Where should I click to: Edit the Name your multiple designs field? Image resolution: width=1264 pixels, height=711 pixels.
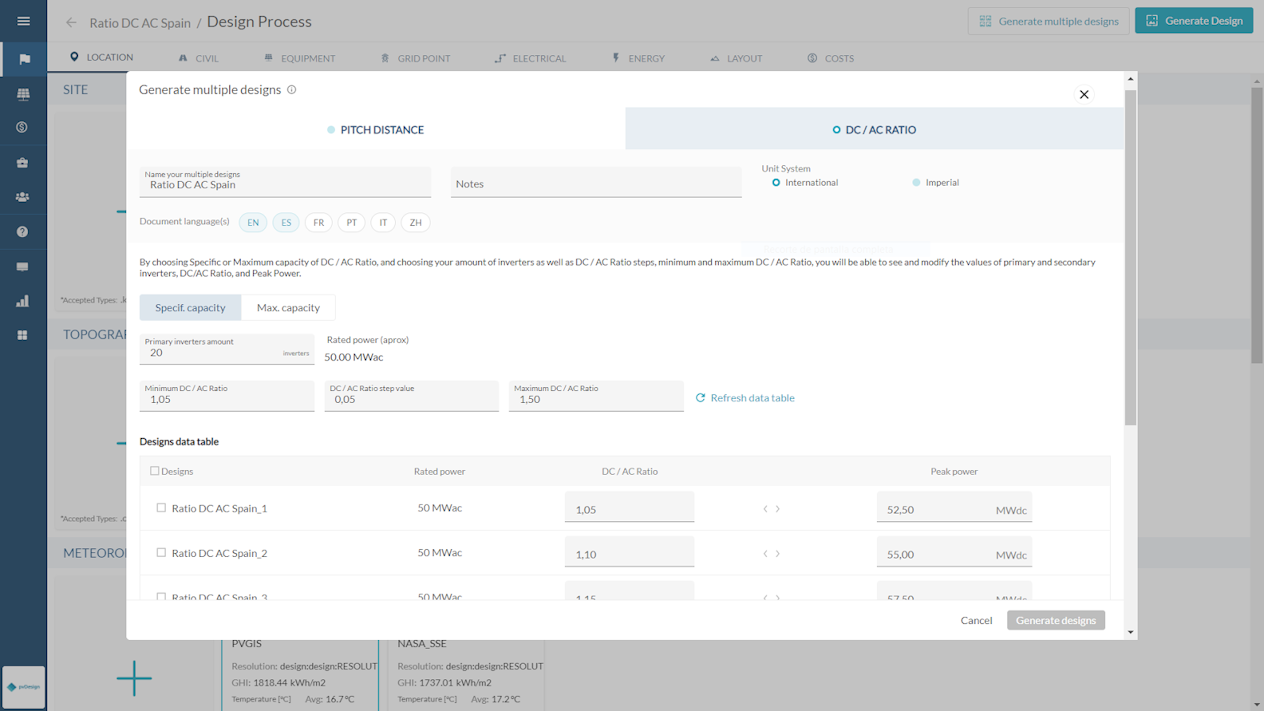285,182
